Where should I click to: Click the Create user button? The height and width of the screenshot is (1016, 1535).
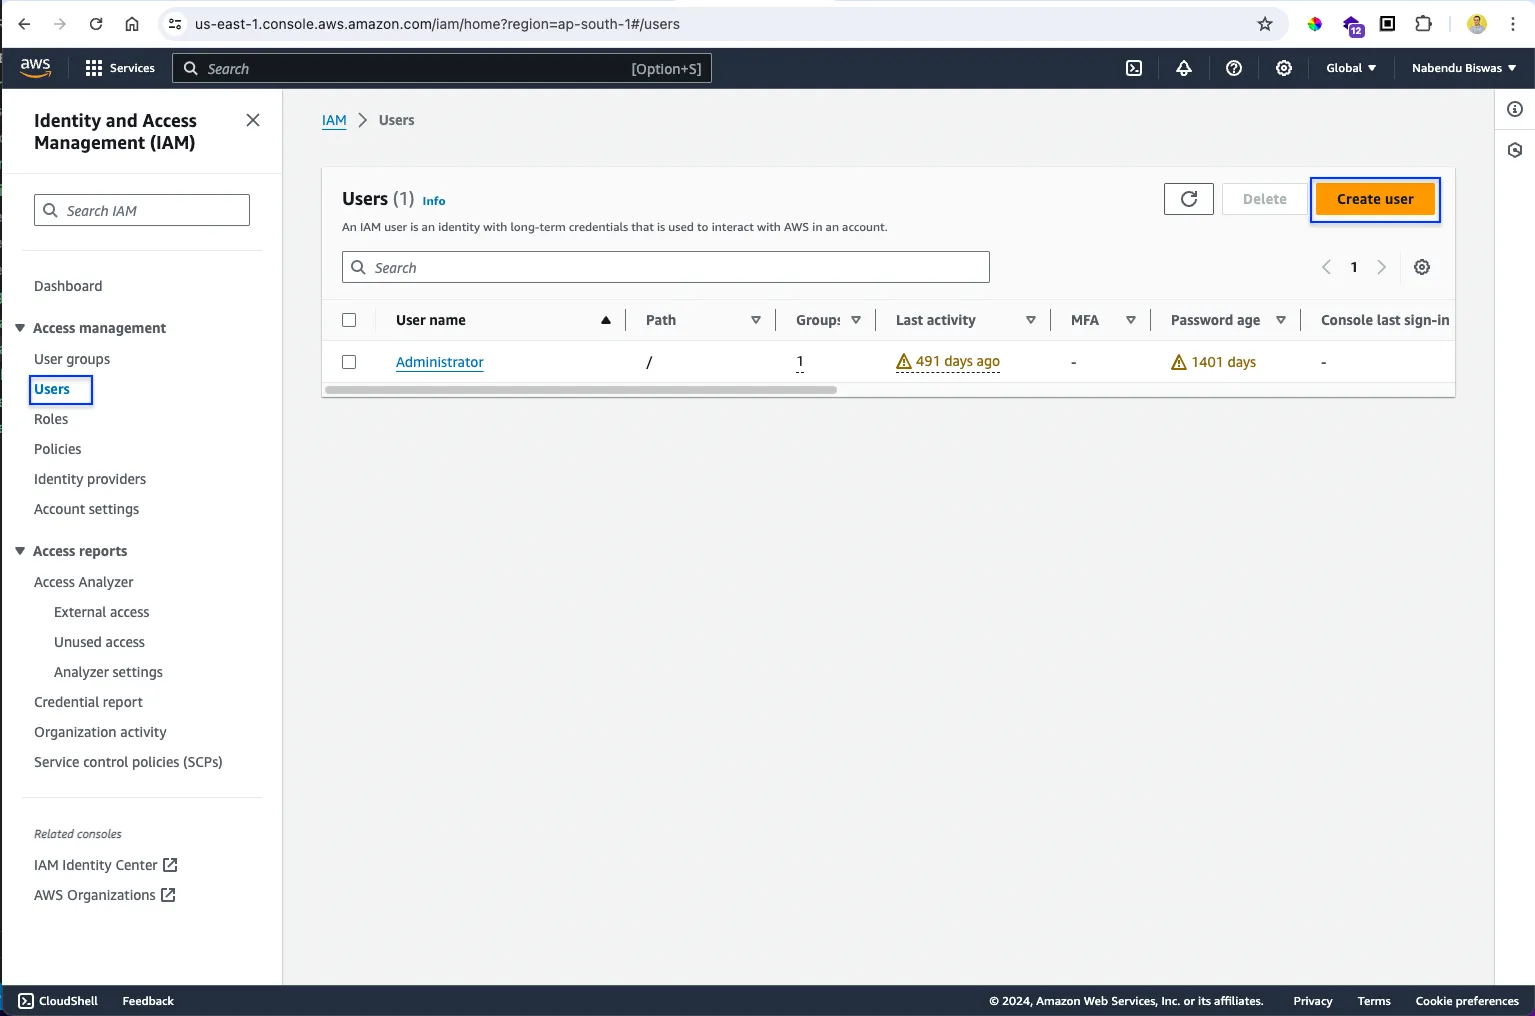click(x=1375, y=199)
